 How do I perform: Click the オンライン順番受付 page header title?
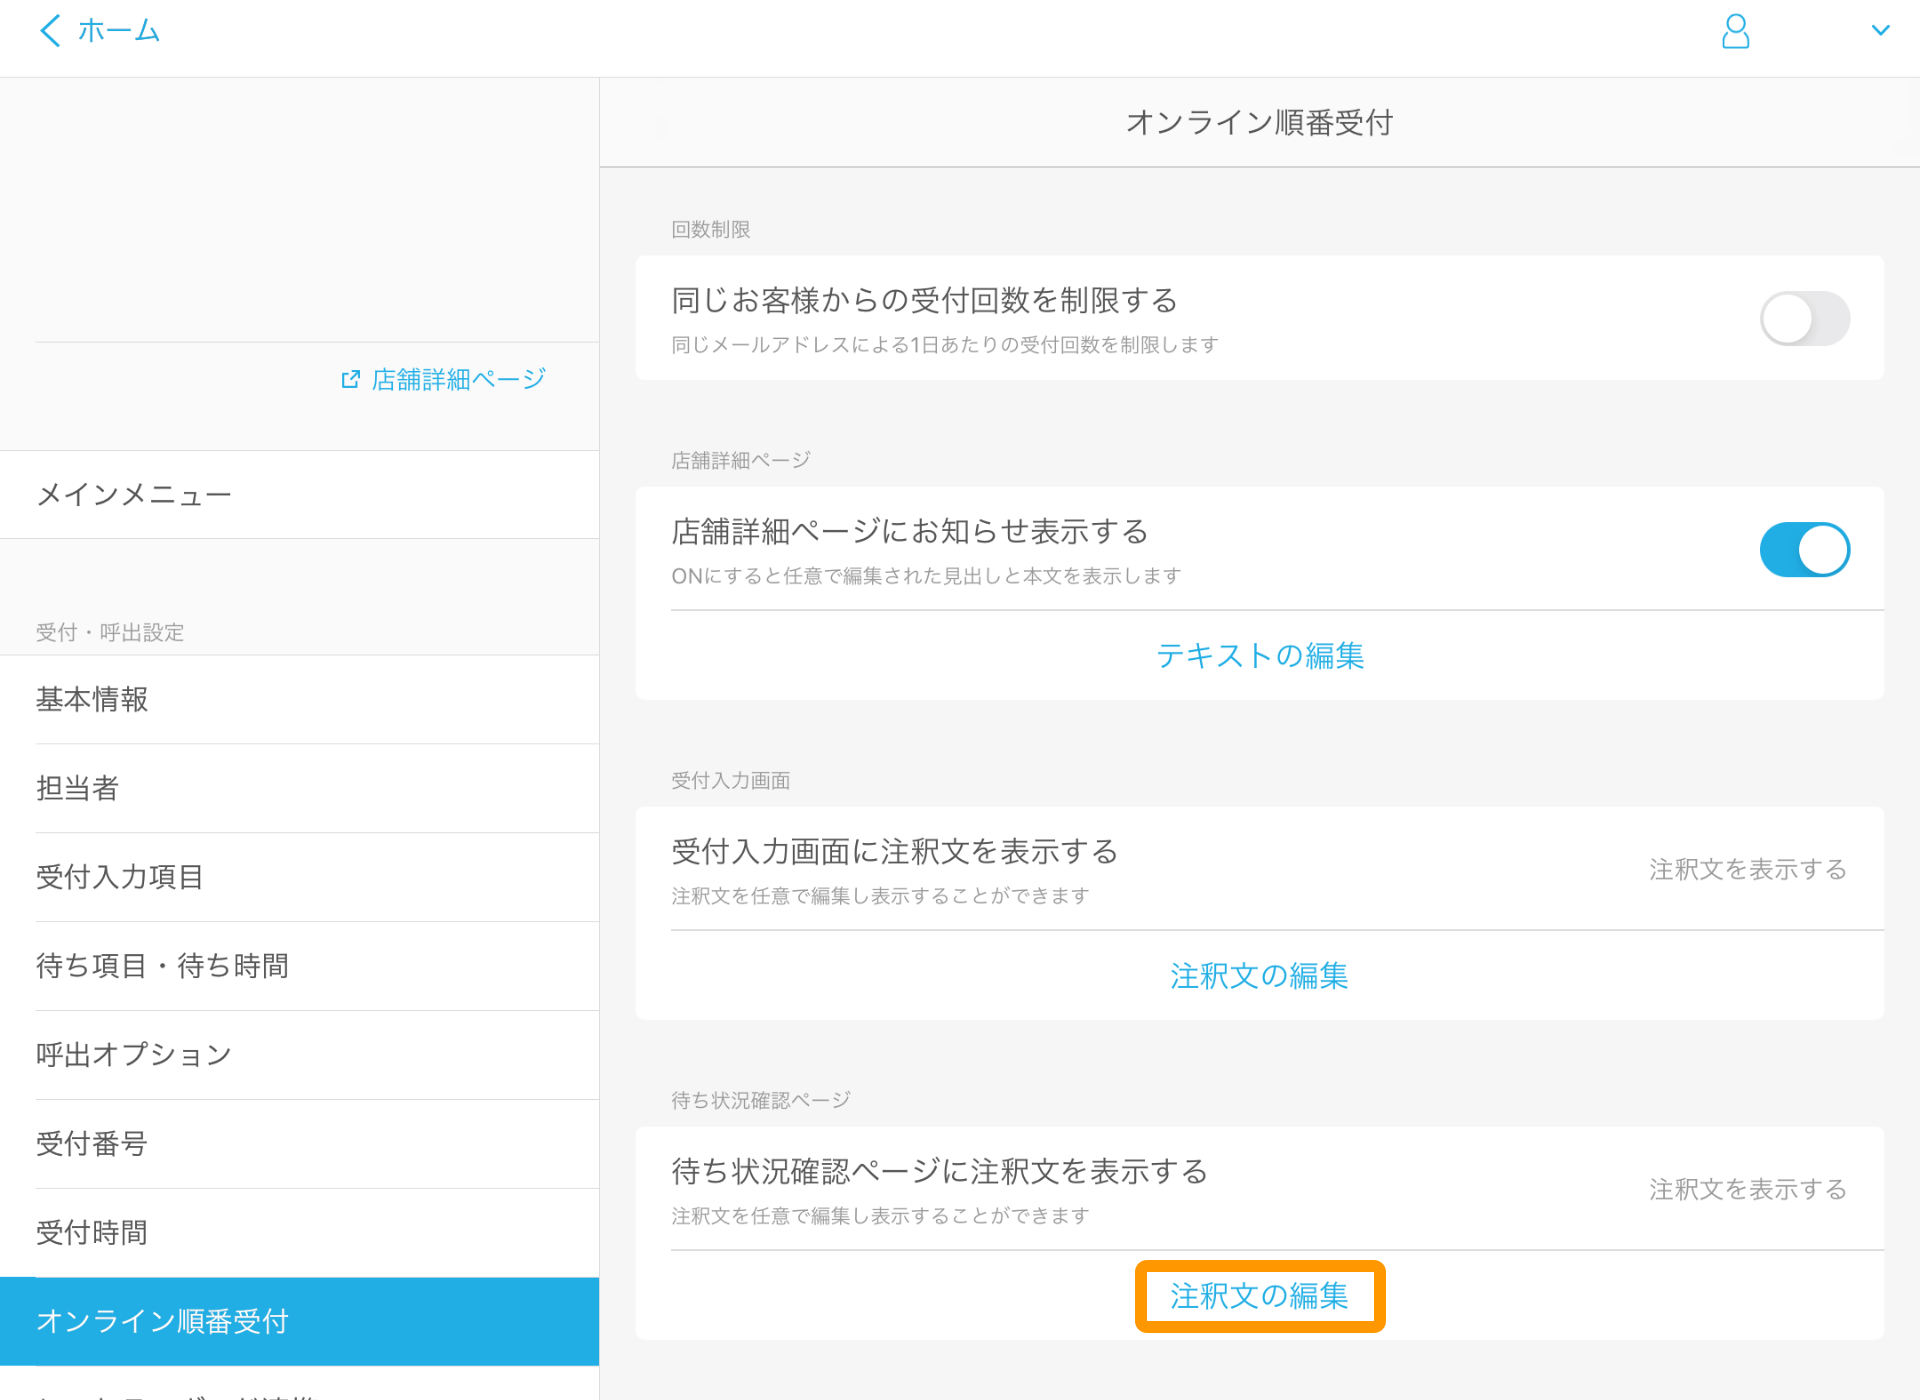coord(1259,123)
